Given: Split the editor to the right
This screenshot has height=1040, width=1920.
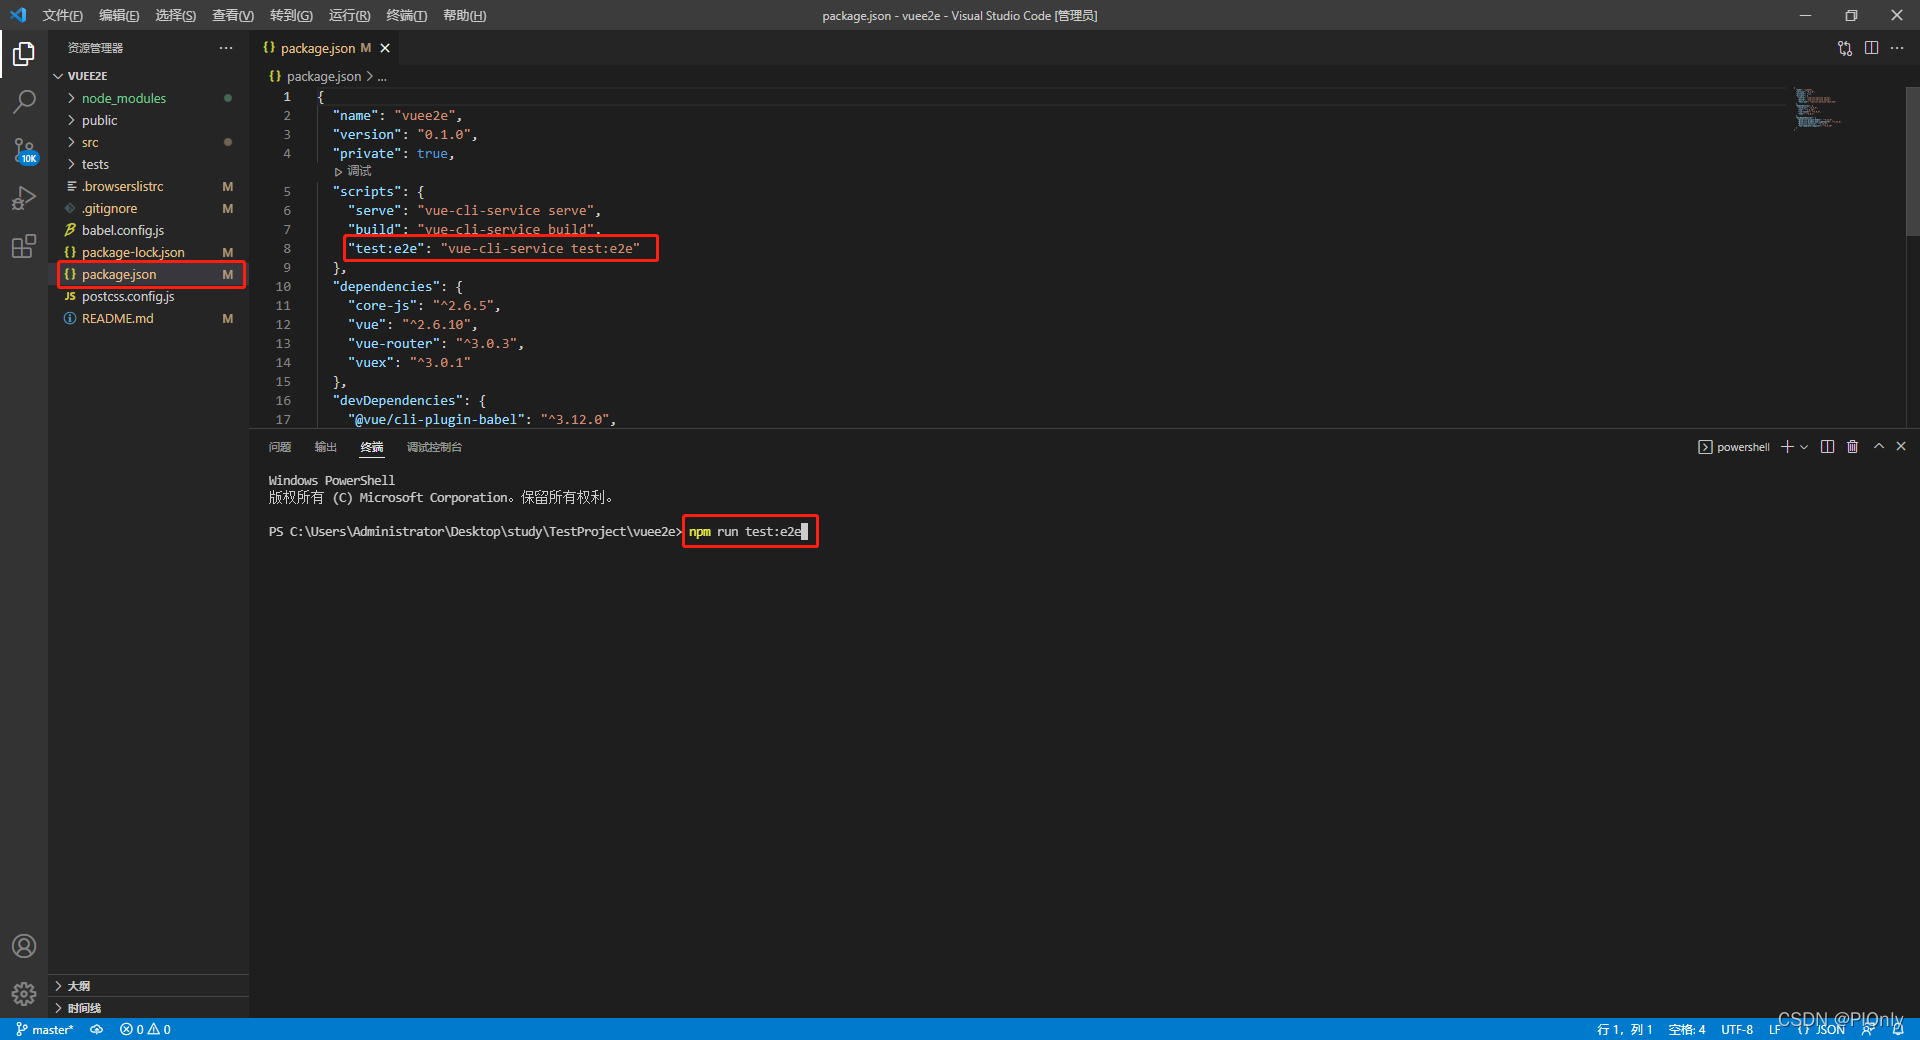Looking at the screenshot, I should (1871, 48).
